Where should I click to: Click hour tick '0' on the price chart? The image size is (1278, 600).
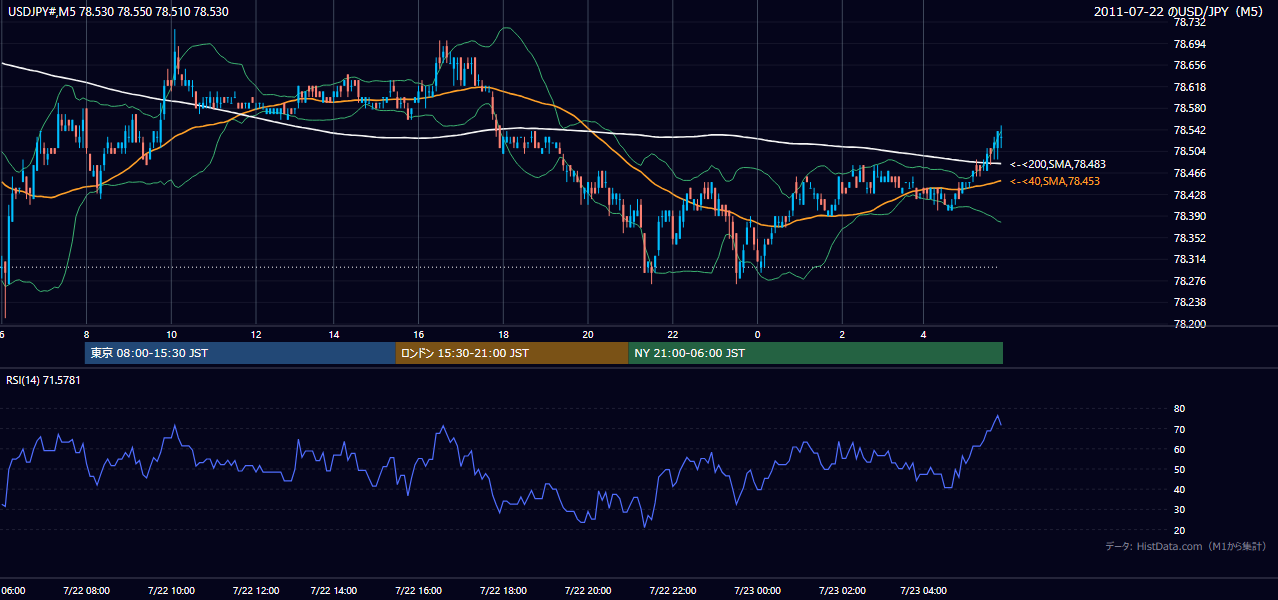757,334
